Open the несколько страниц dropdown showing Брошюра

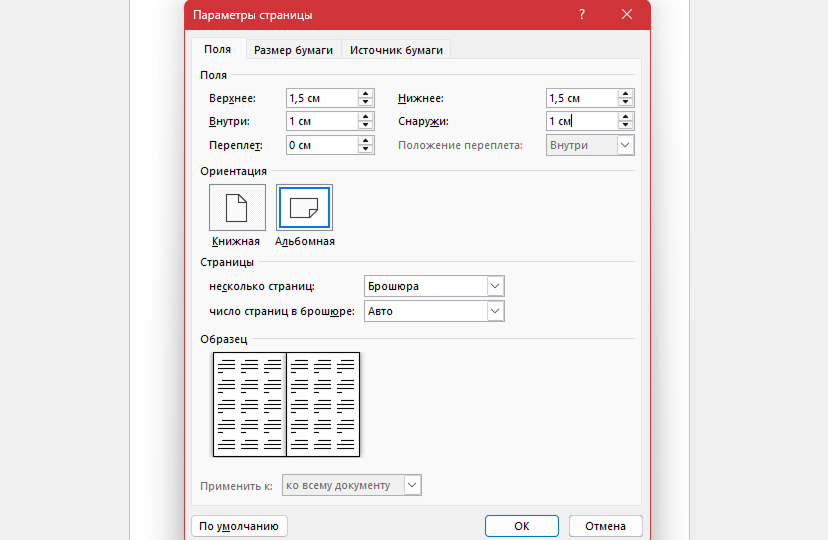pos(434,286)
